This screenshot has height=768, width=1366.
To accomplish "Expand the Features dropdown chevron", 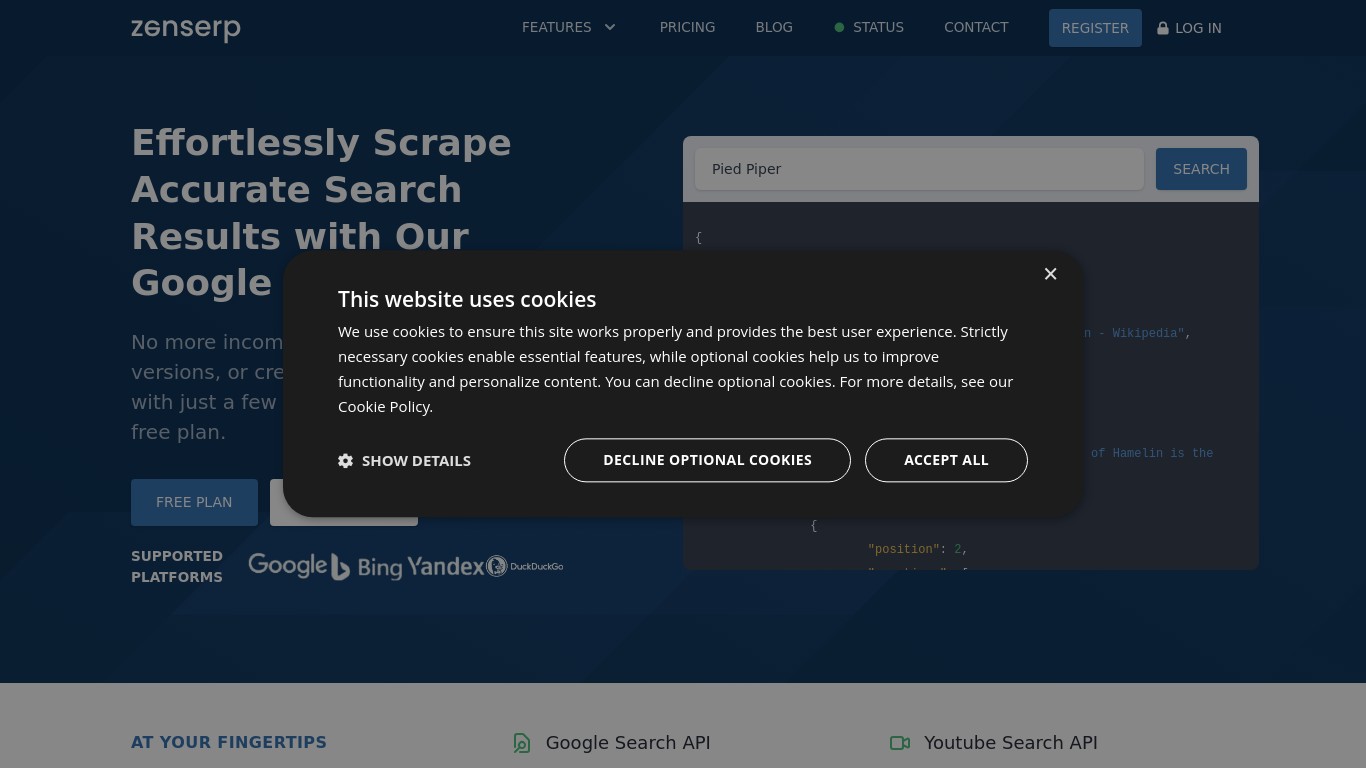I will (610, 28).
